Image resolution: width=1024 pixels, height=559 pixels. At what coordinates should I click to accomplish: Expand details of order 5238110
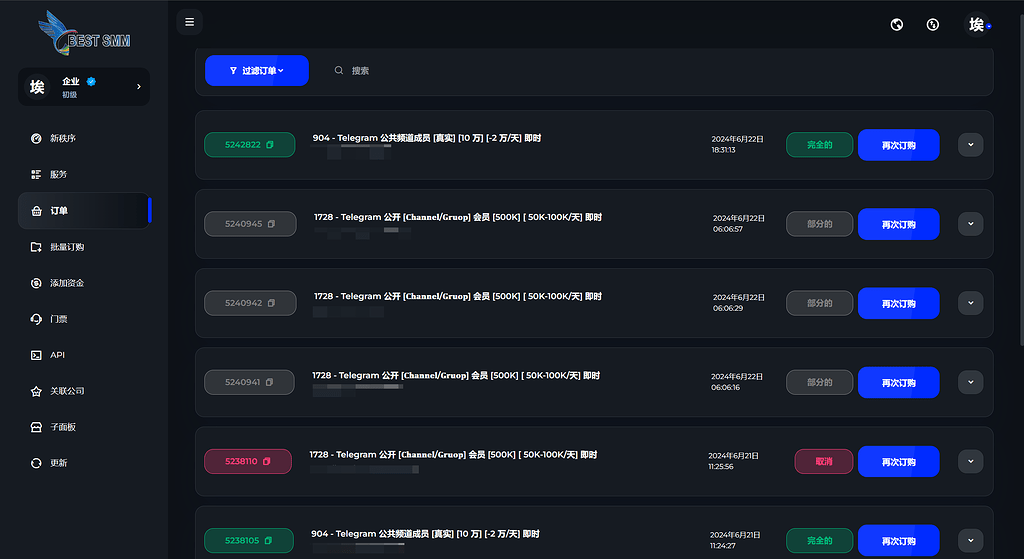[970, 462]
